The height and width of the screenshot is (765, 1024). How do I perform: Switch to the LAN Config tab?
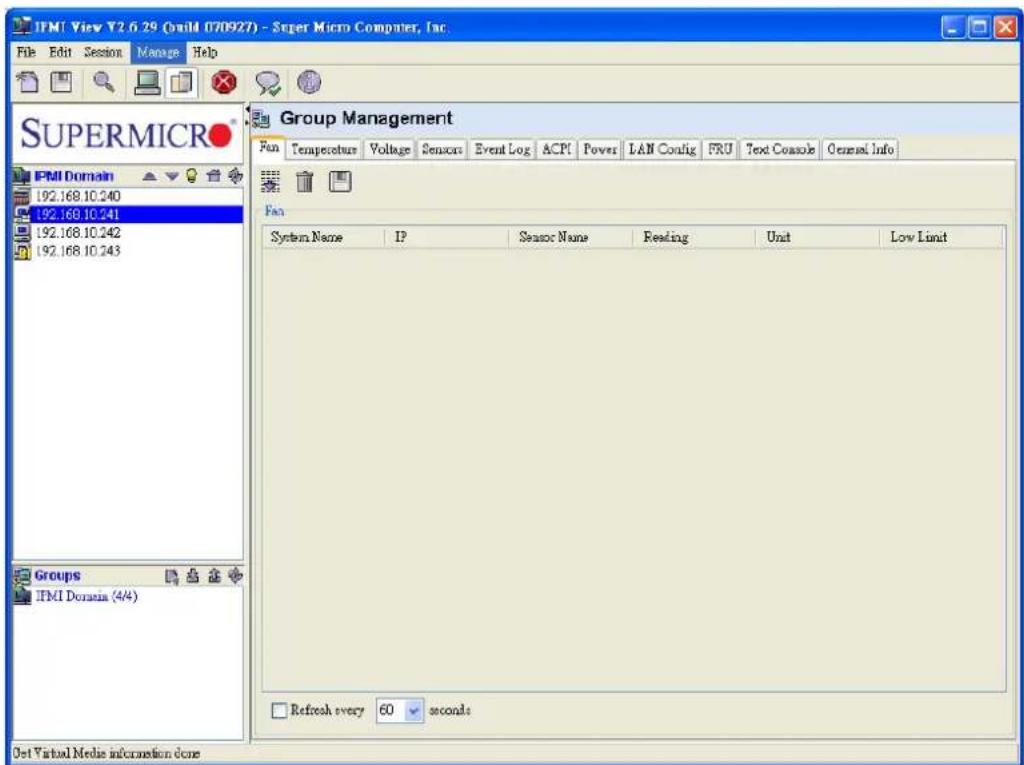click(662, 150)
